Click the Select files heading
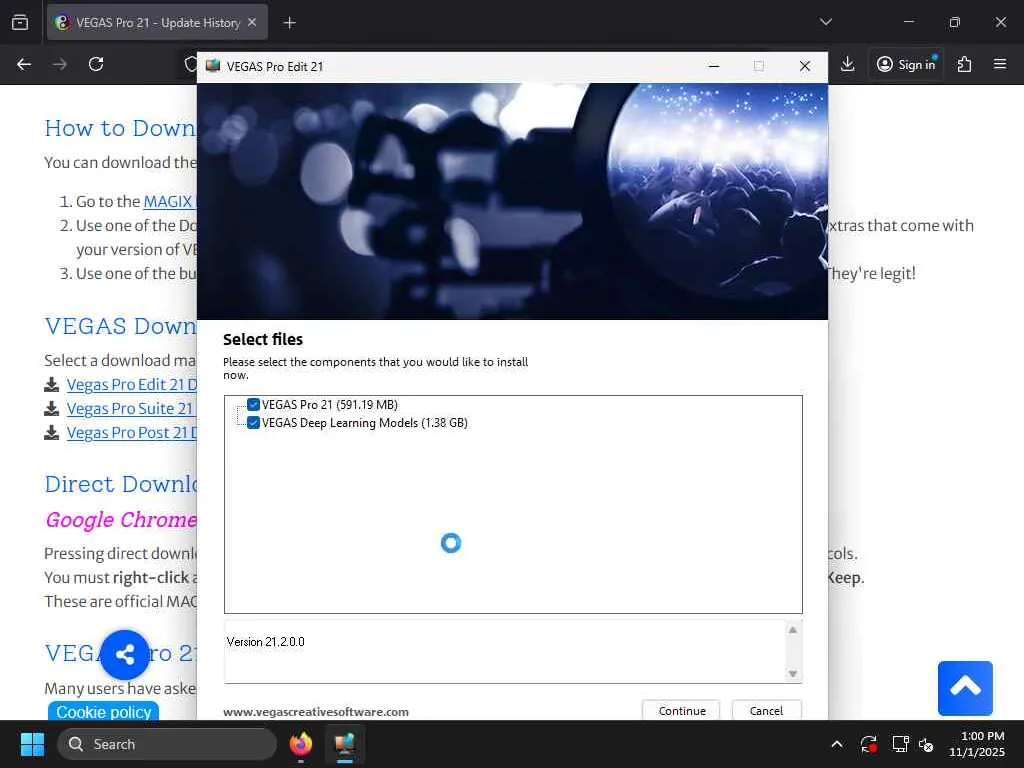The width and height of the screenshot is (1024, 768). pyautogui.click(x=263, y=340)
